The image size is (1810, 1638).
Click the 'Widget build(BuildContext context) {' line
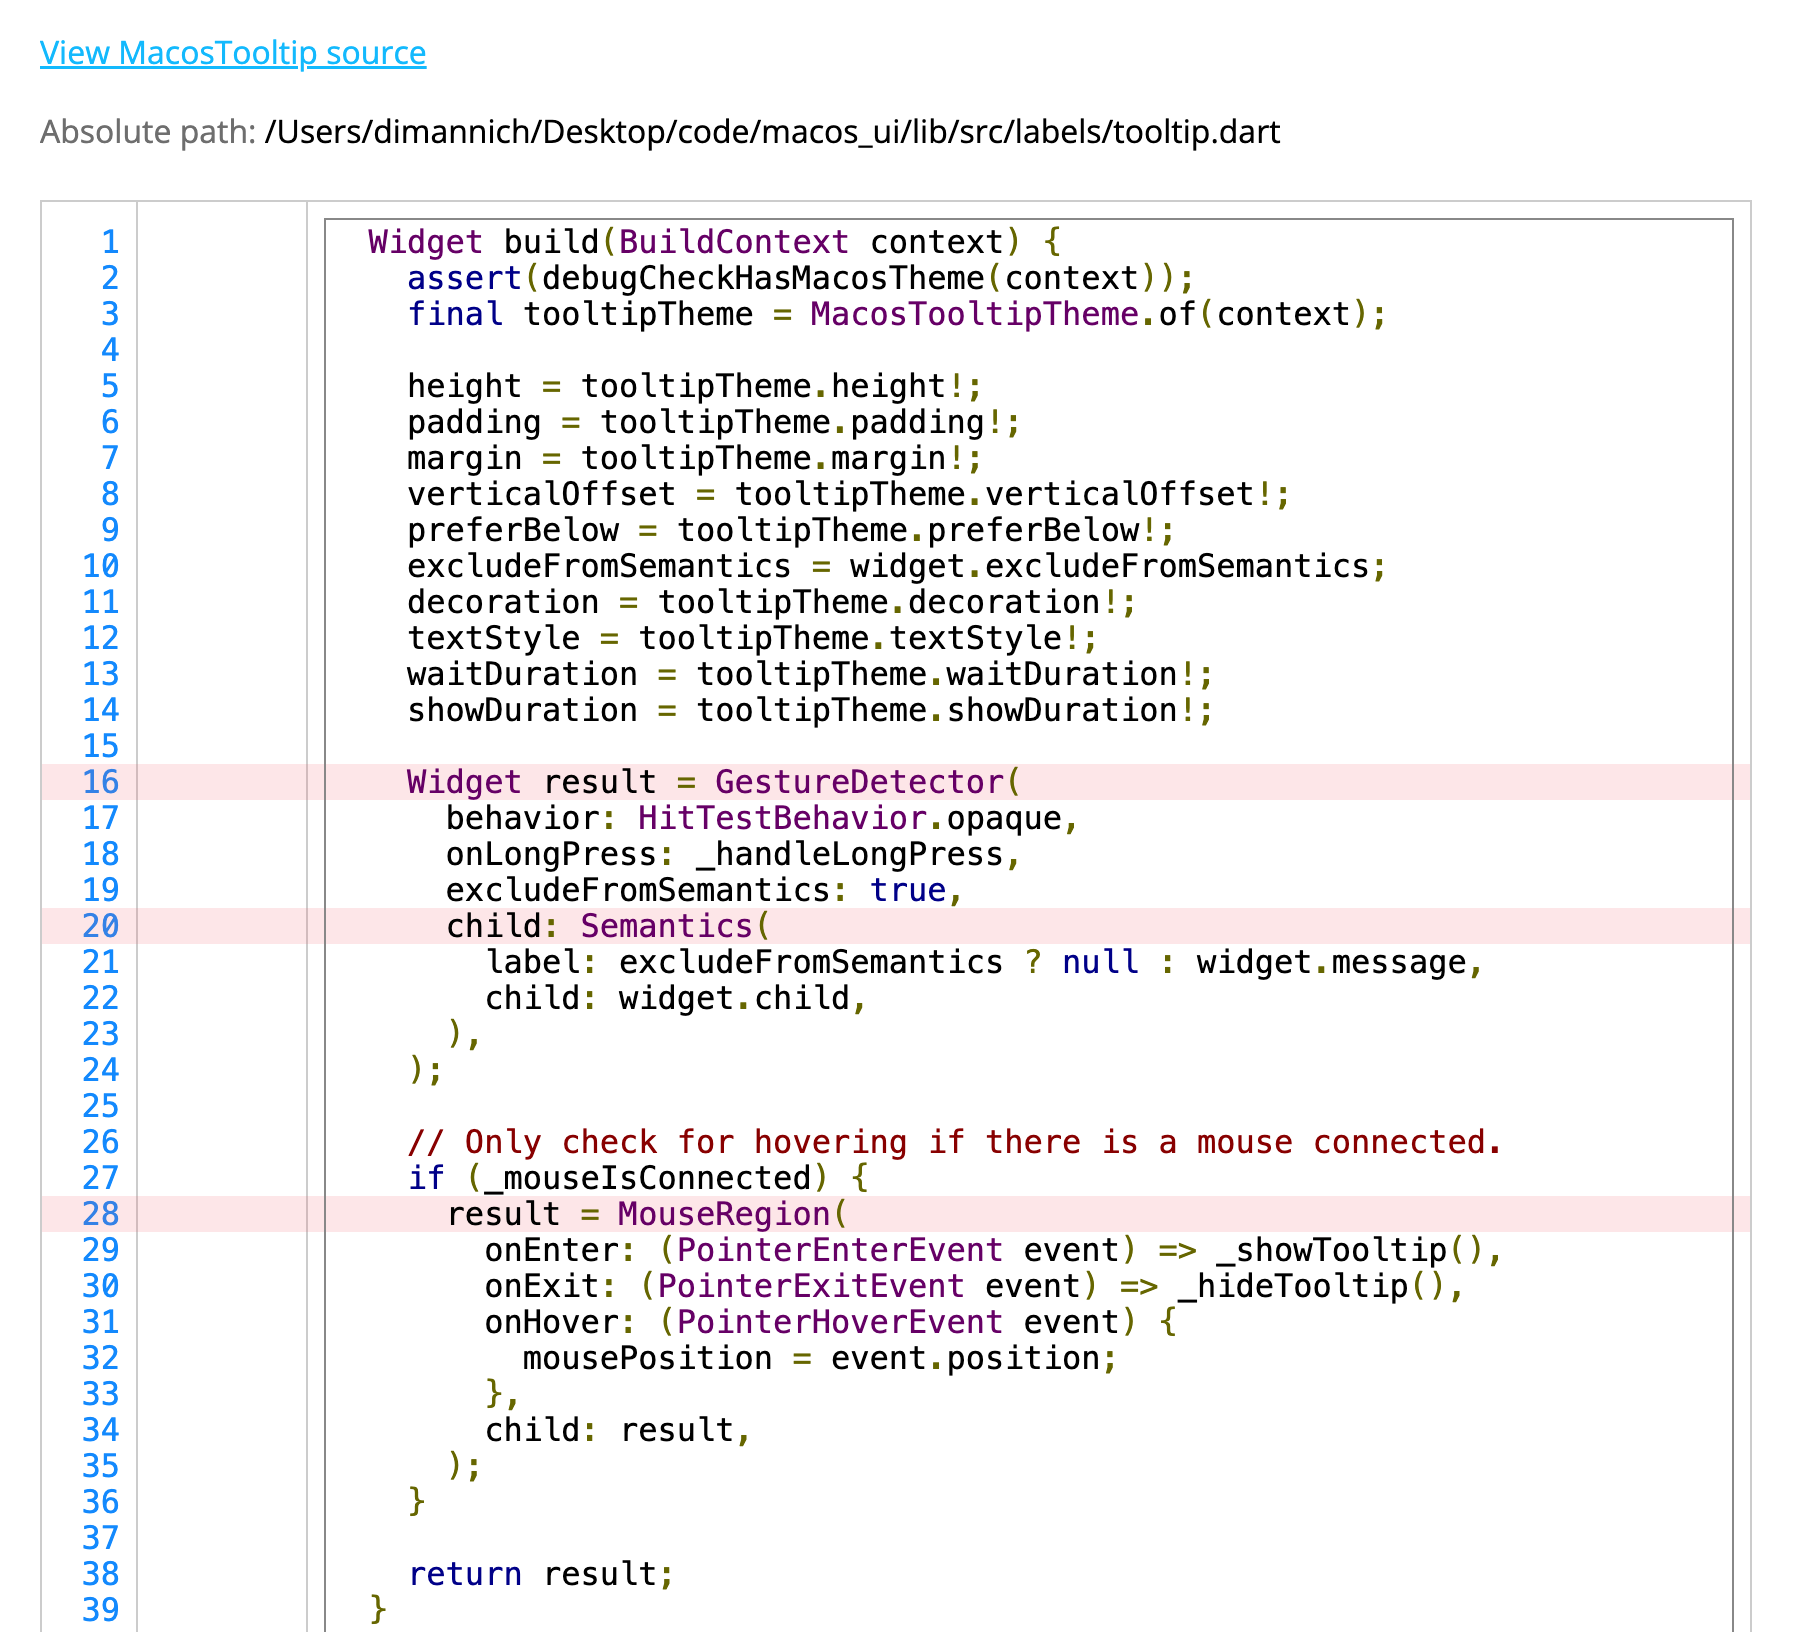[x=714, y=242]
